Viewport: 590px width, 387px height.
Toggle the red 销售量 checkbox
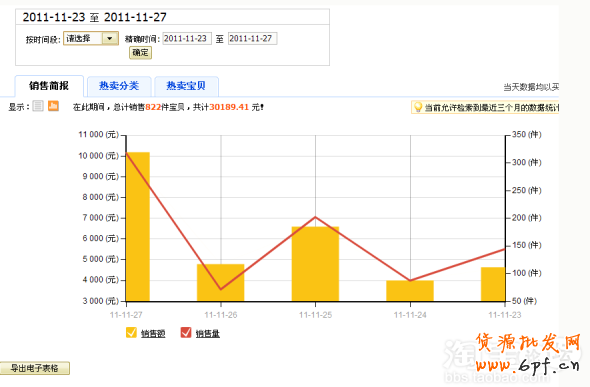pyautogui.click(x=186, y=333)
